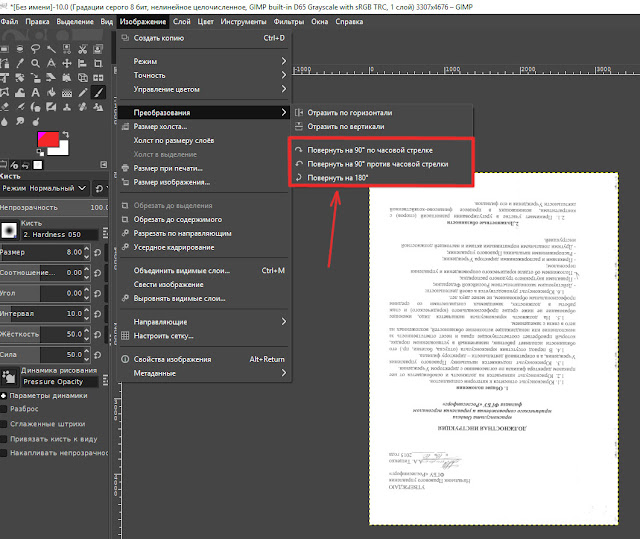Select the Free Select lasso tool
This screenshot has width=640, height=539.
pyautogui.click(x=36, y=49)
